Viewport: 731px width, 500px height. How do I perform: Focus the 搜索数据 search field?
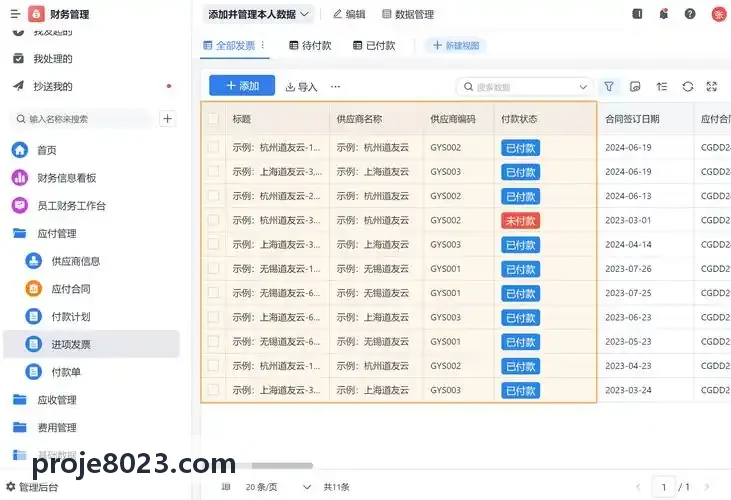point(524,87)
